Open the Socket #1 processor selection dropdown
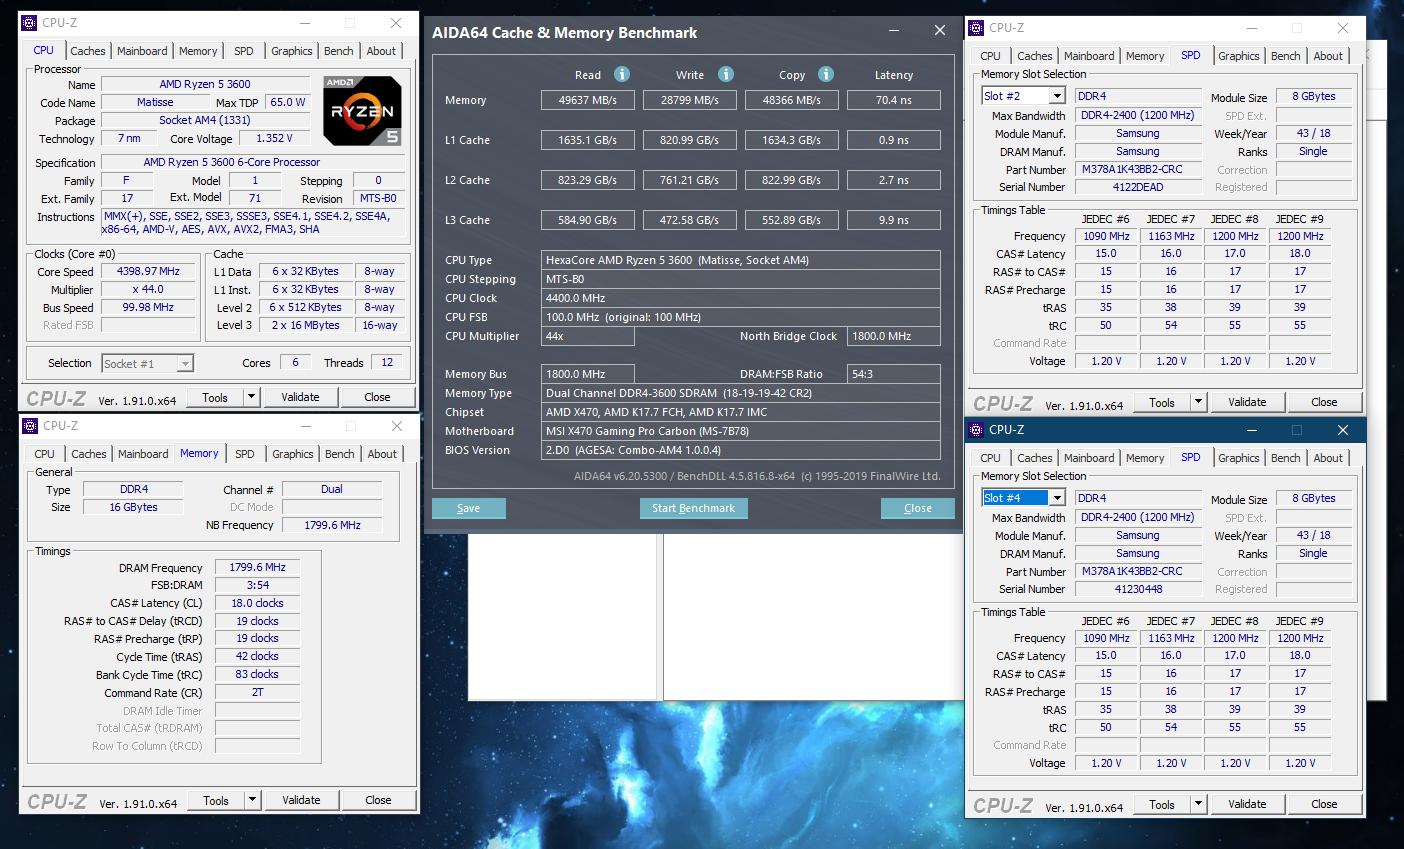The width and height of the screenshot is (1404, 849). pyautogui.click(x=185, y=364)
